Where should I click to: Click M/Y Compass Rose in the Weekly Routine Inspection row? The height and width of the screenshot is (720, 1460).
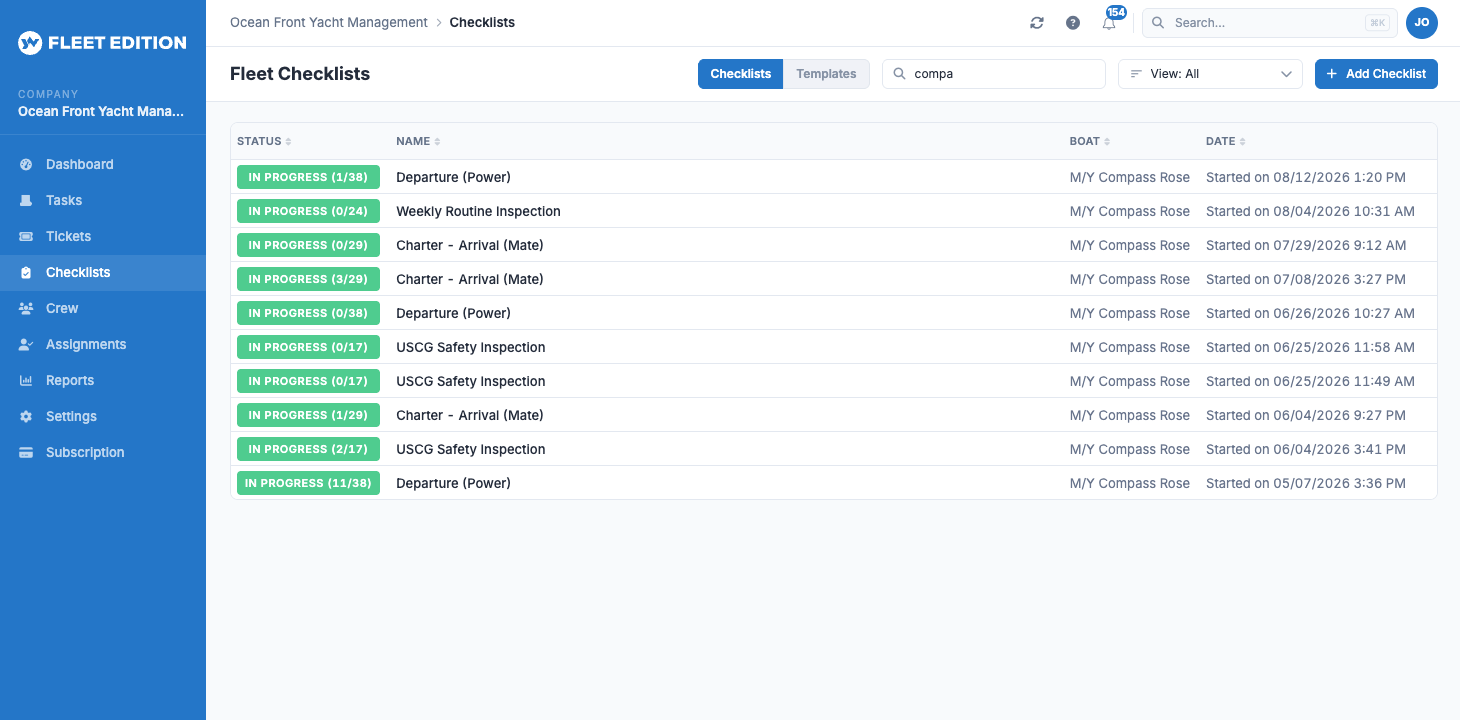(1130, 211)
